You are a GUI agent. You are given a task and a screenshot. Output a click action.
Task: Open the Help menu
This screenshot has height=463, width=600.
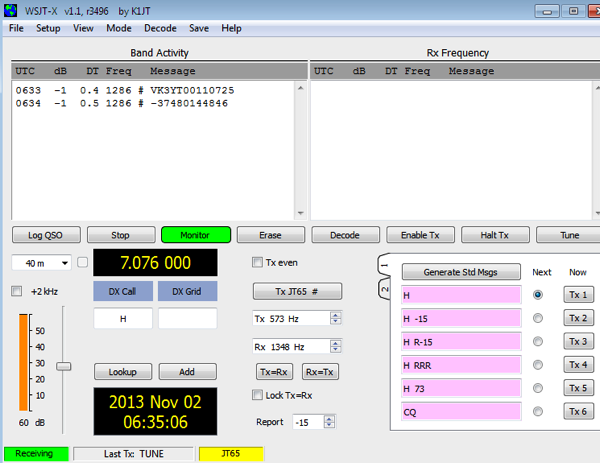(231, 28)
